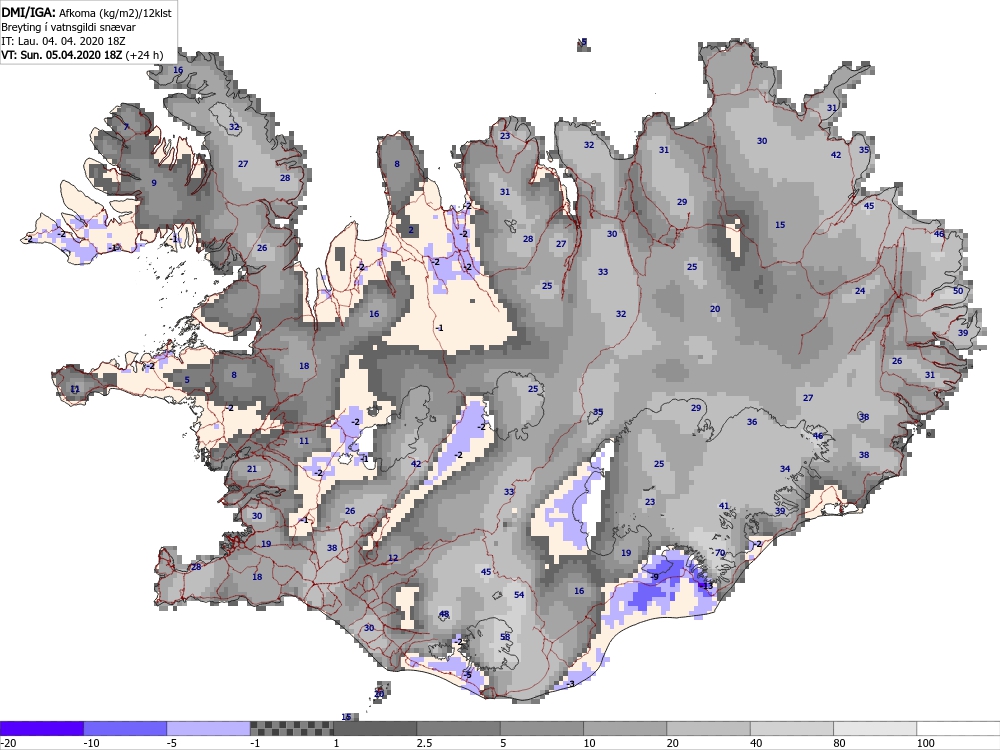Click the '-20' legend tick label

click(8, 743)
